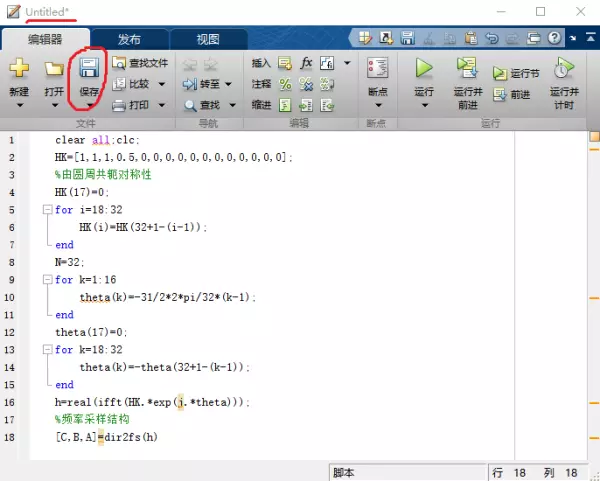Viewport: 600px width, 481px height.
Task: Click the undo arrow in the quick access toolbar
Action: [x=492, y=38]
